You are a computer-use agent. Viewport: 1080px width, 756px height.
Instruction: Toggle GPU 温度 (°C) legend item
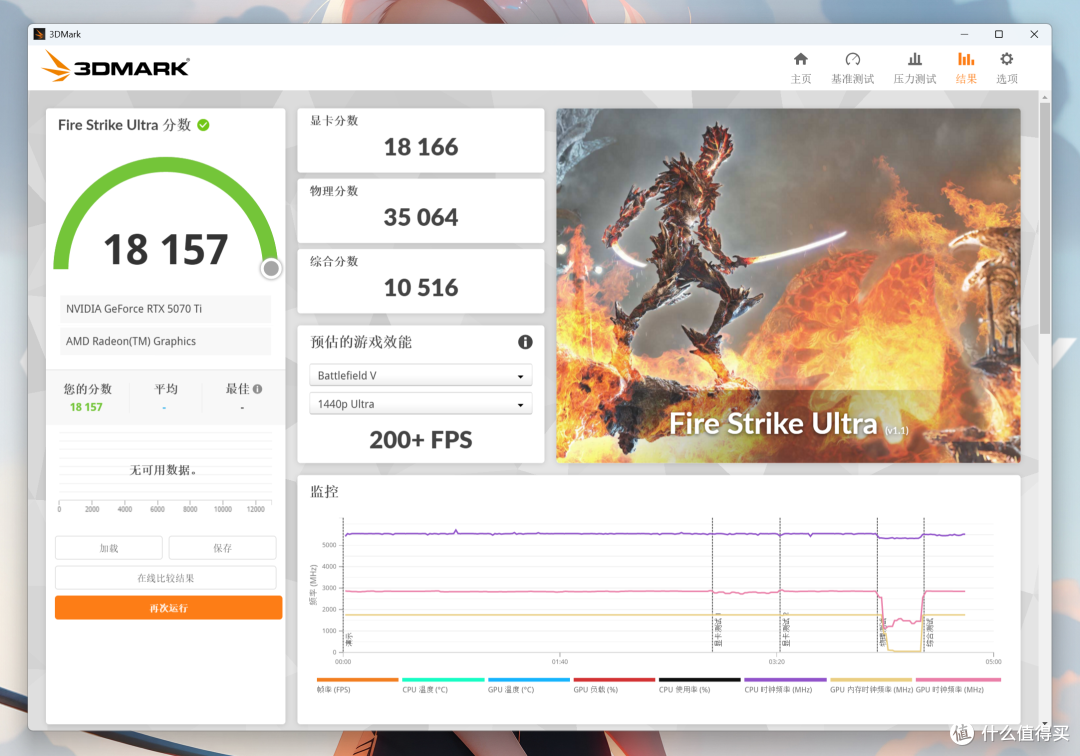pos(529,686)
